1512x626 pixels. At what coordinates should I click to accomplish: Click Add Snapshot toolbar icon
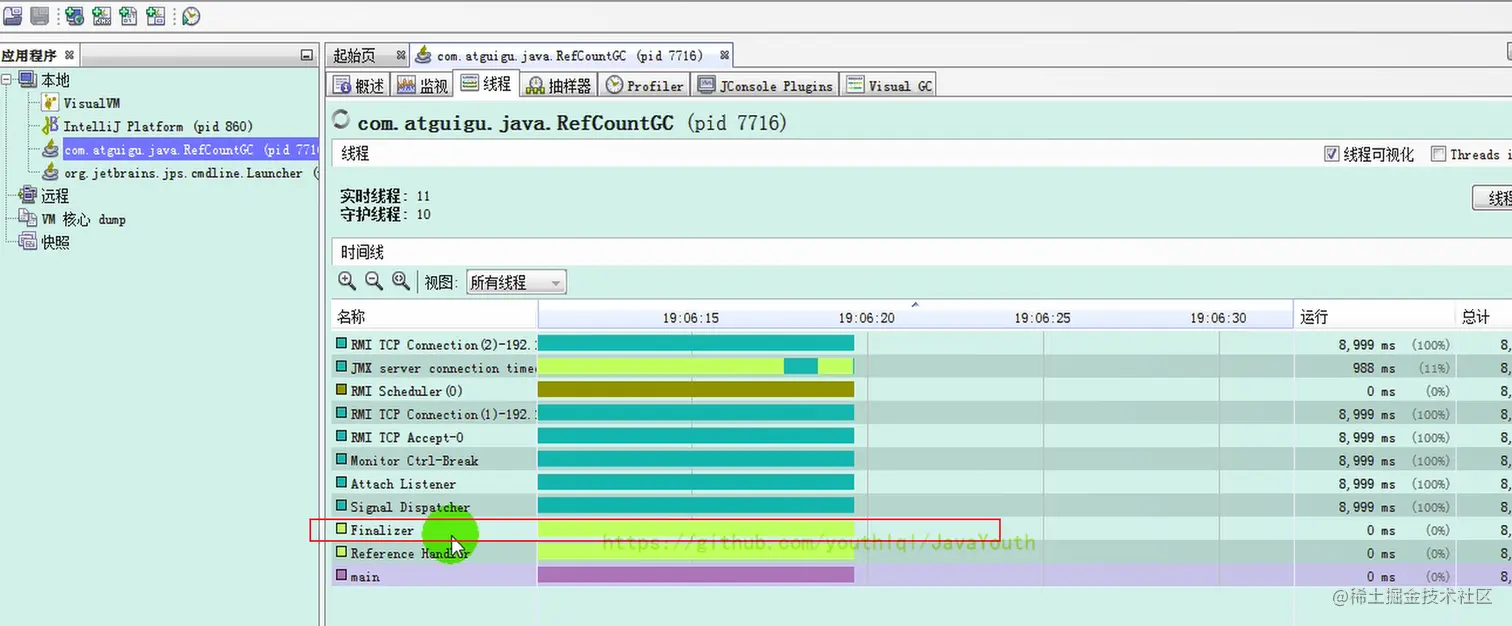tap(156, 15)
